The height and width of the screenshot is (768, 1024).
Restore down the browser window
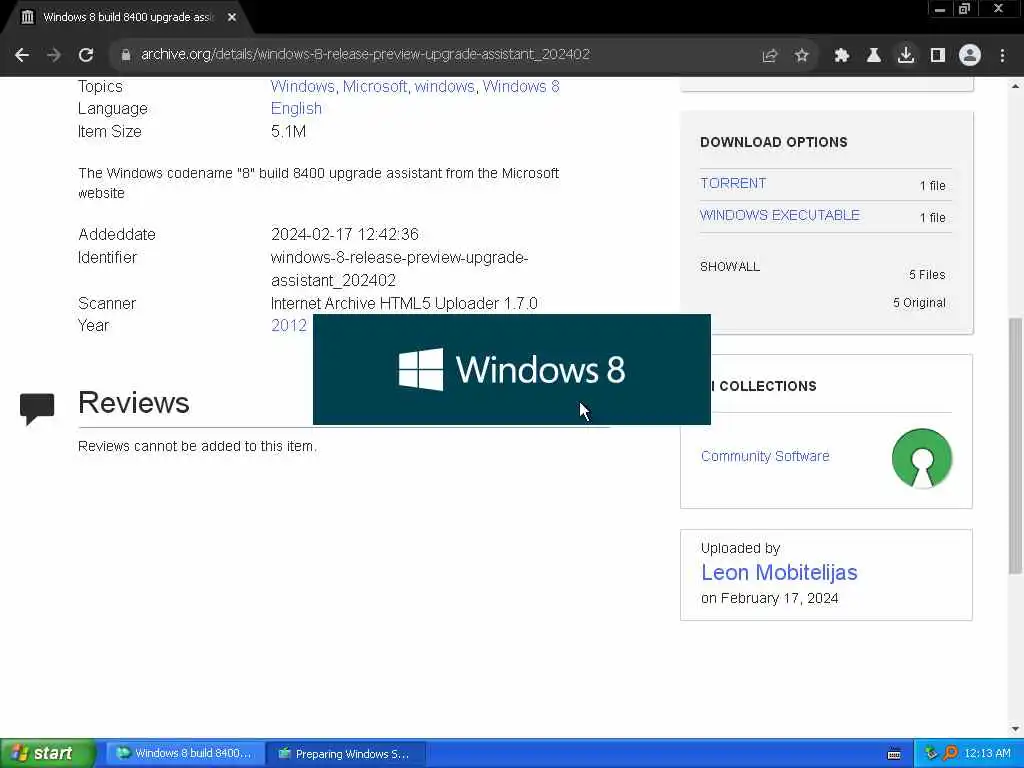(964, 9)
